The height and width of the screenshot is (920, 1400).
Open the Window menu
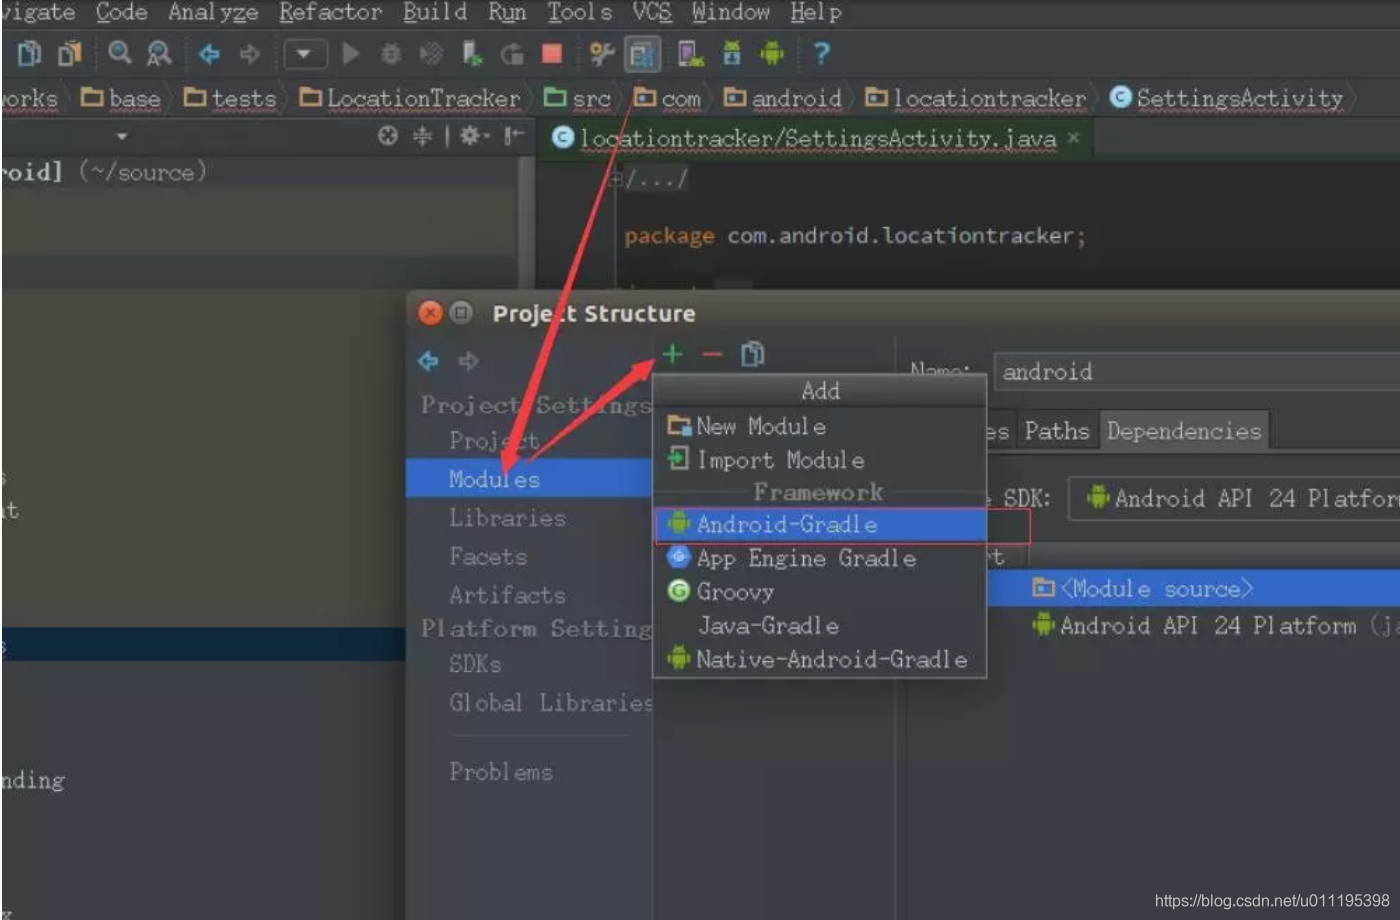[x=731, y=12]
